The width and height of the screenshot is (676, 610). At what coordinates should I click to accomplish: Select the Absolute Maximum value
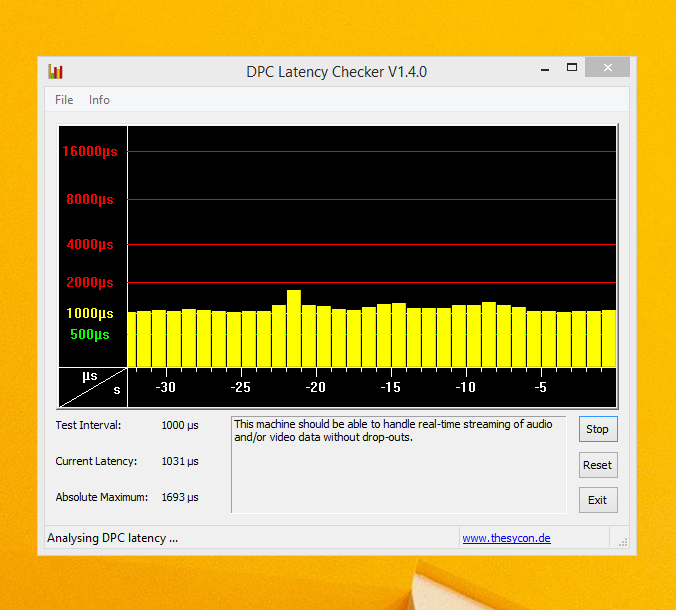coord(180,497)
